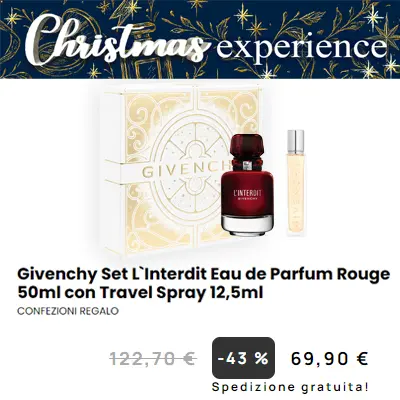Click the word experience in banner
Screen dimensions: 400x400
point(302,47)
